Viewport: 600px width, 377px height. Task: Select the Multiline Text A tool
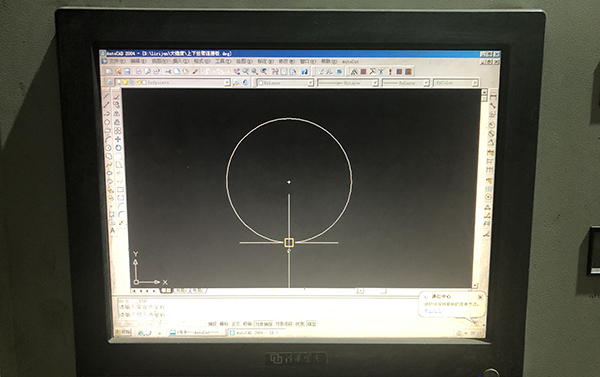[112, 230]
